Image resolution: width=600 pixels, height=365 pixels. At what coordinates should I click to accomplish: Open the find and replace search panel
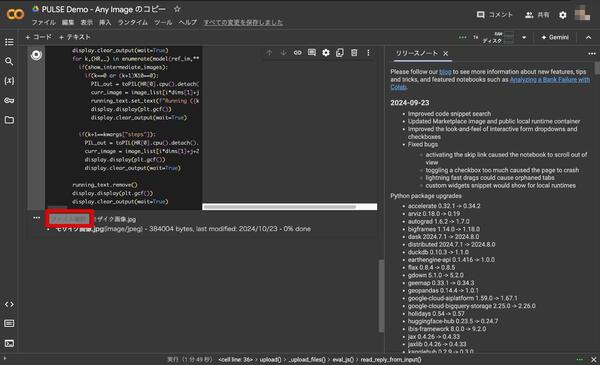tap(9, 61)
